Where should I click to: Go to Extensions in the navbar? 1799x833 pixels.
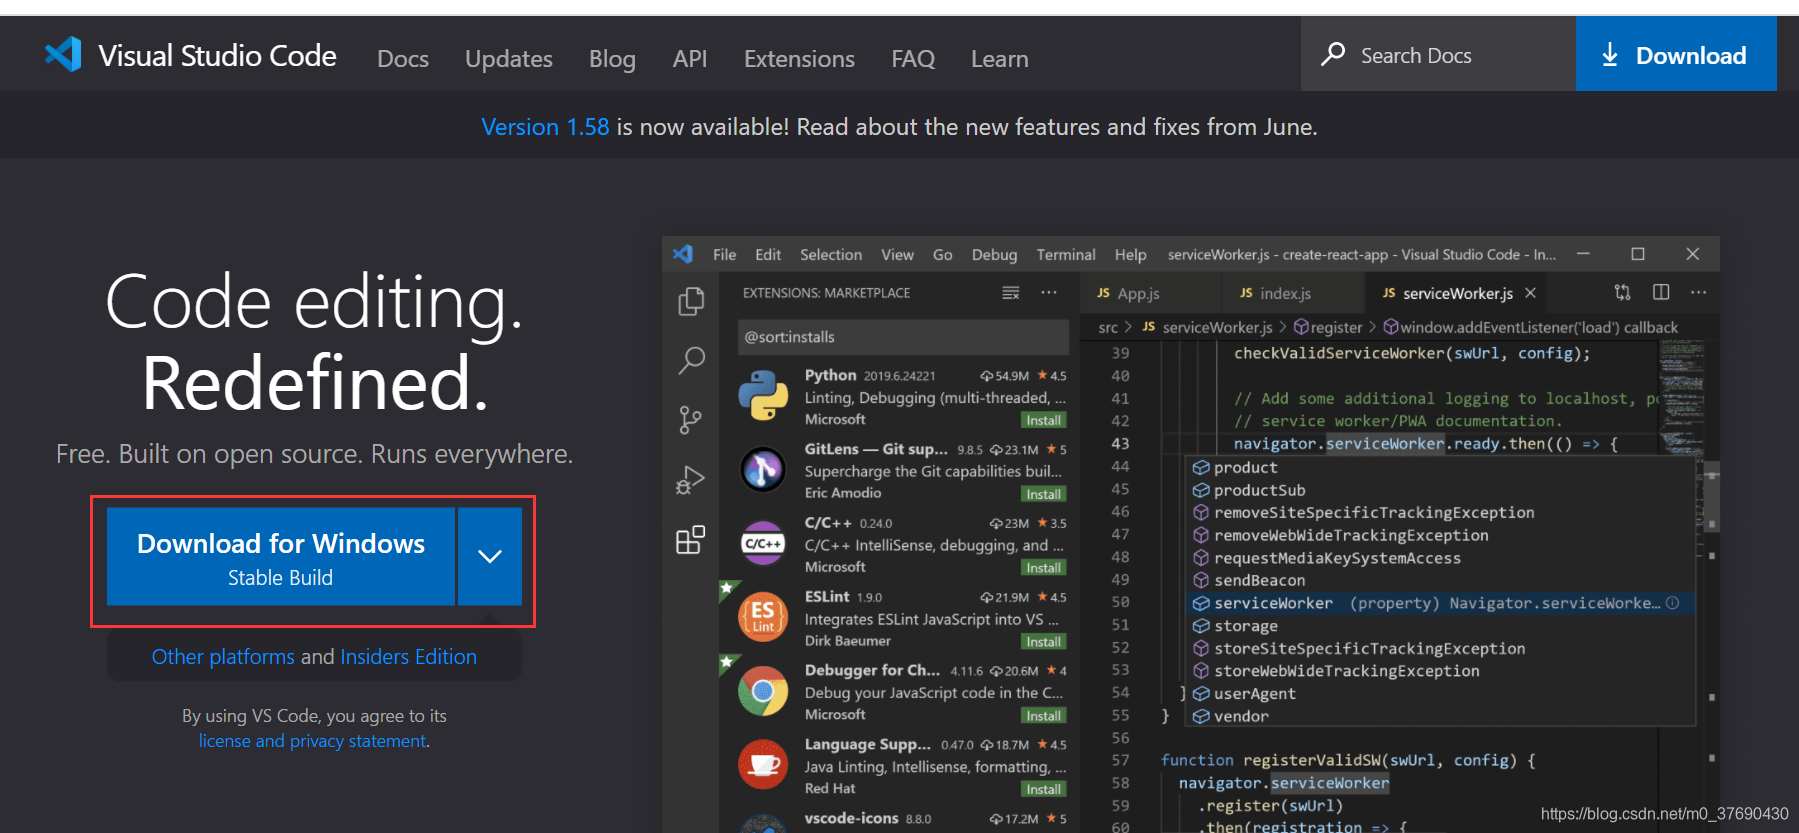(x=799, y=59)
